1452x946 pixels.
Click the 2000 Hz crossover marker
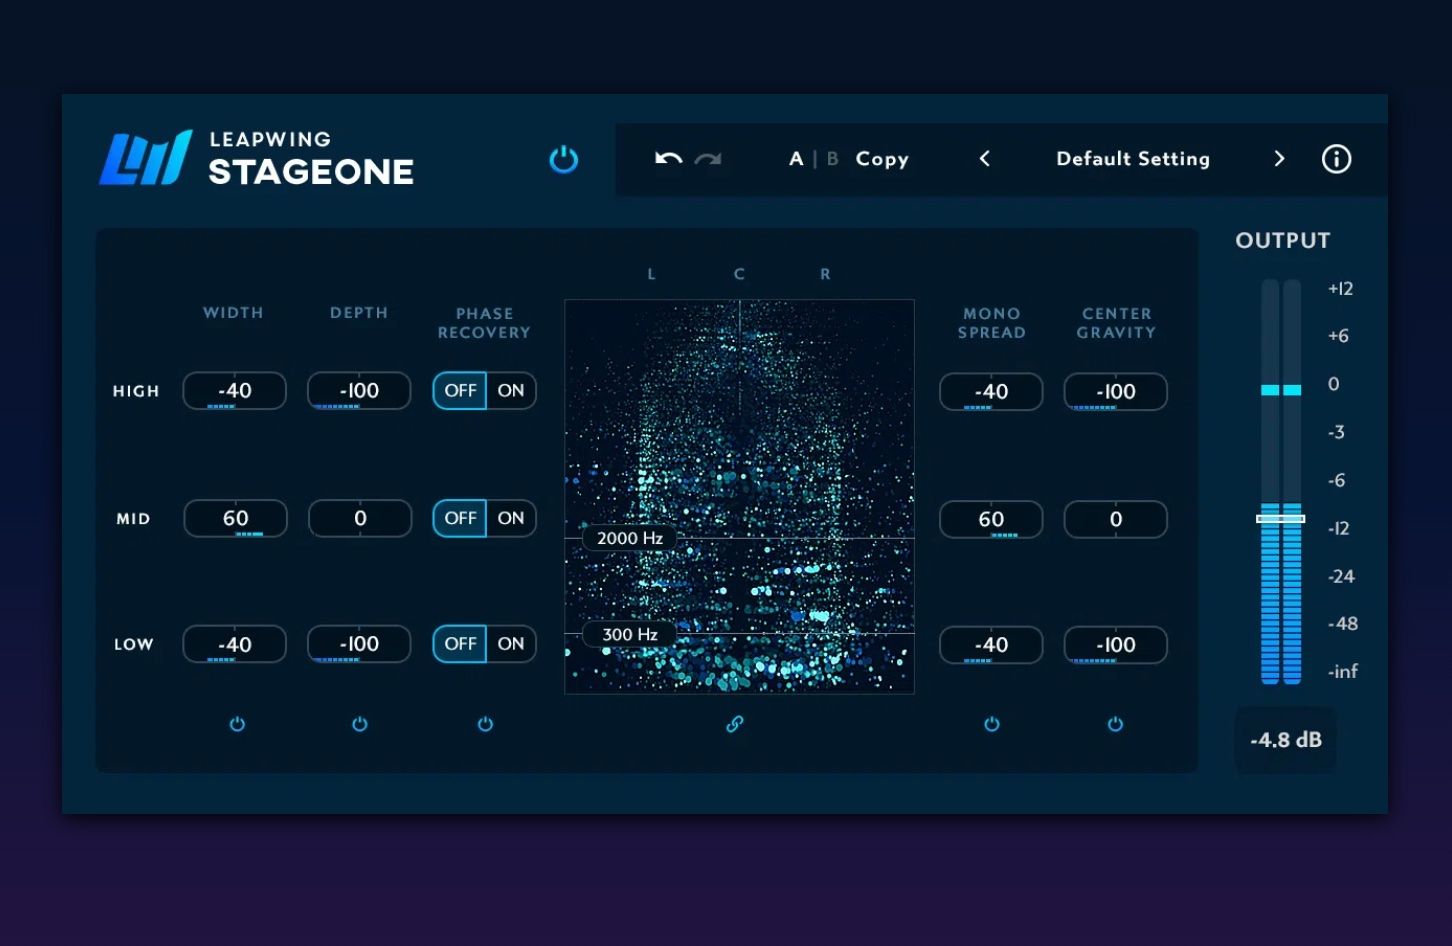coord(630,538)
